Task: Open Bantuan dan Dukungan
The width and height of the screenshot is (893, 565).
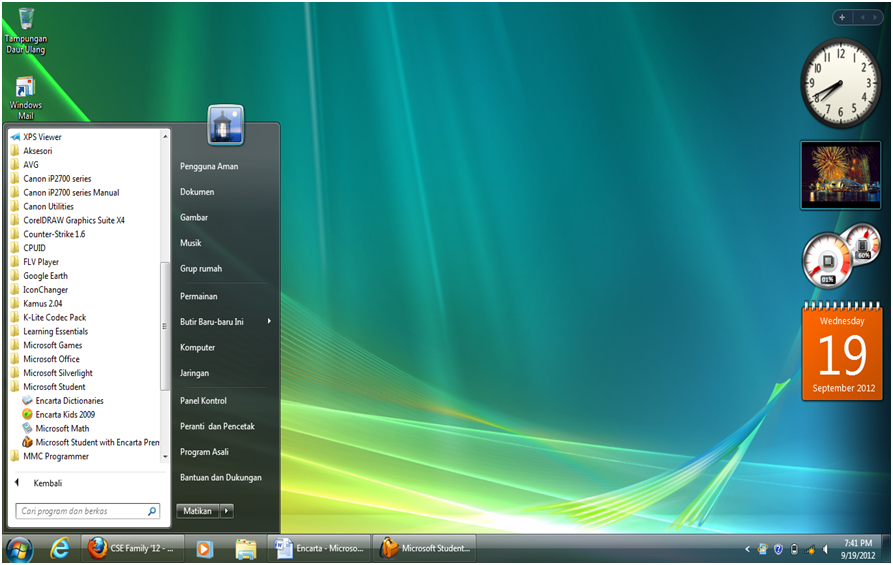Action: pos(221,478)
